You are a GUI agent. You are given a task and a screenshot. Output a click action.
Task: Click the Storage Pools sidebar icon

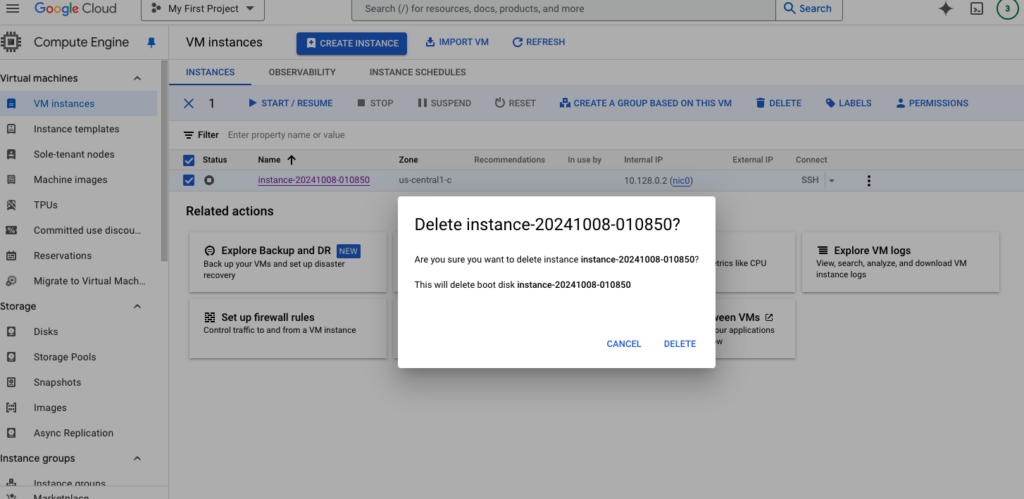coord(11,357)
